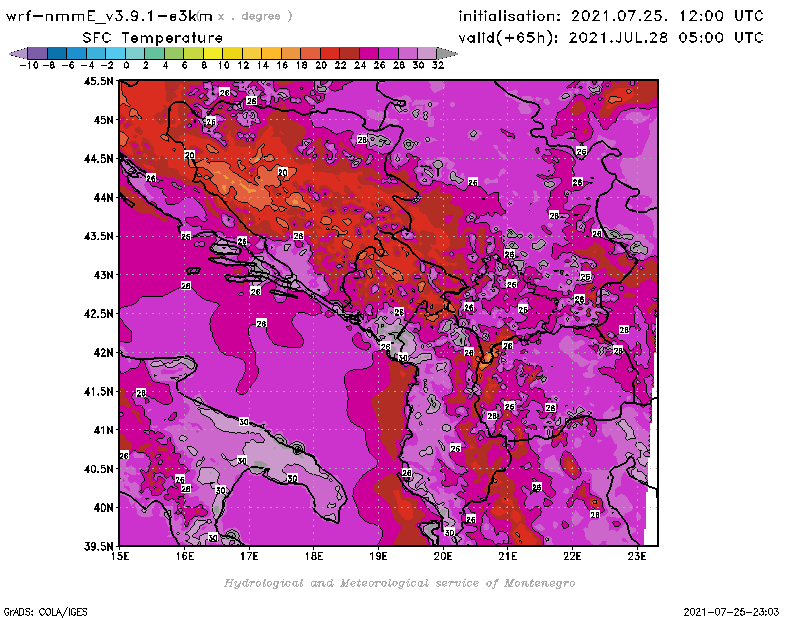Click the Hydrological and Meteorological service of Montenegro caption
The width and height of the screenshot is (800, 618).
[x=399, y=583]
